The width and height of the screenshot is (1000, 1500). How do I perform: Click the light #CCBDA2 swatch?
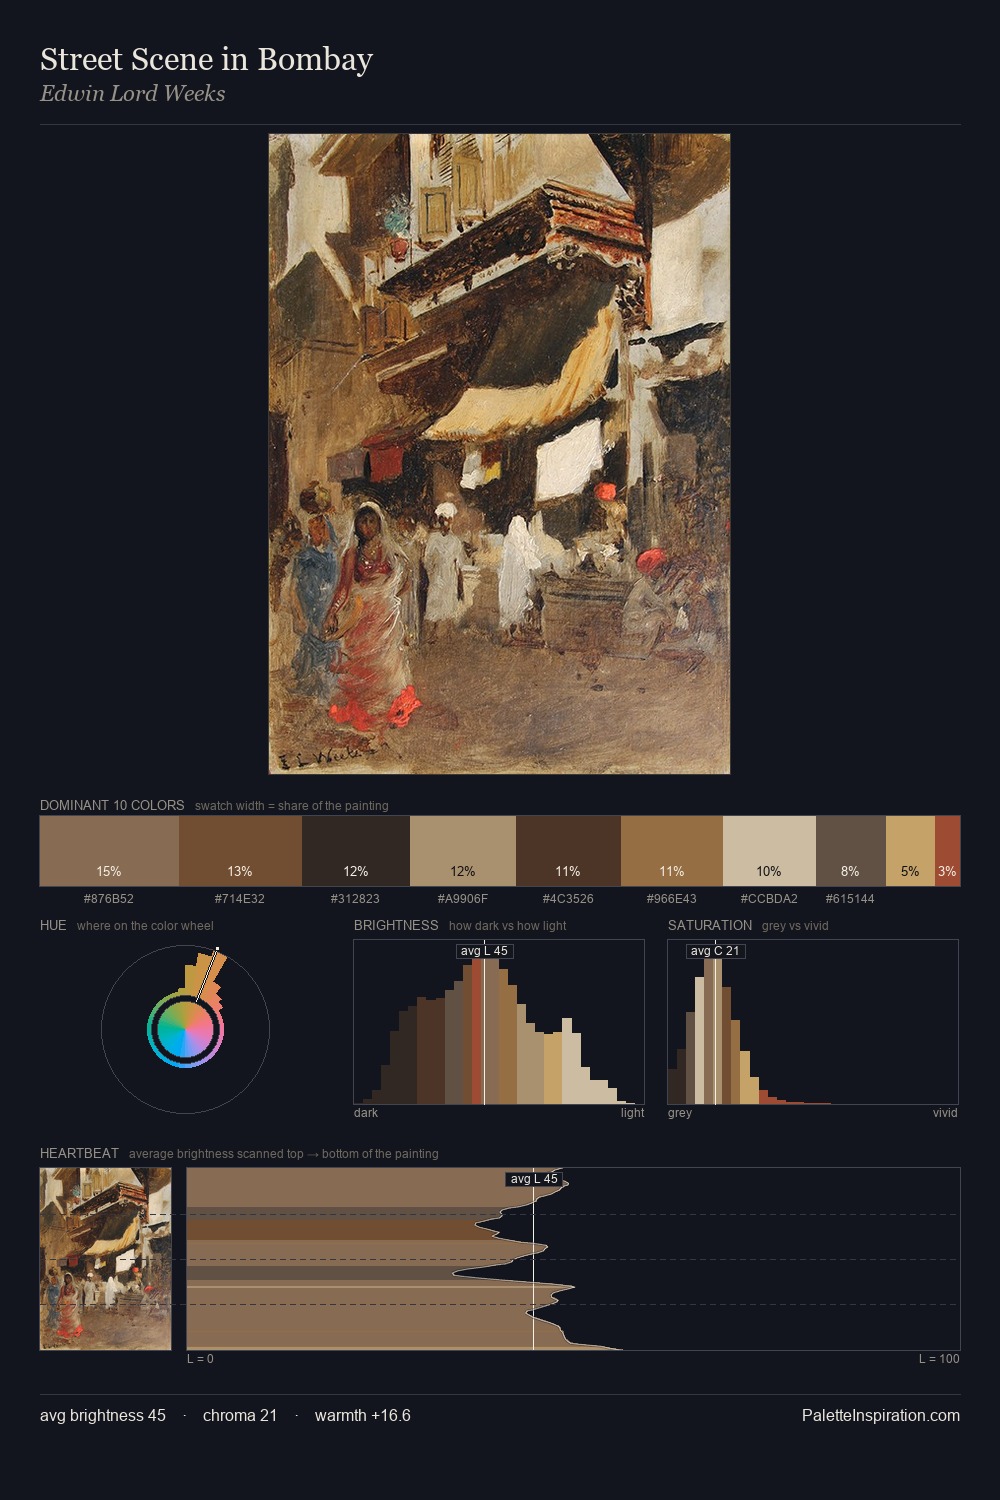coord(769,851)
